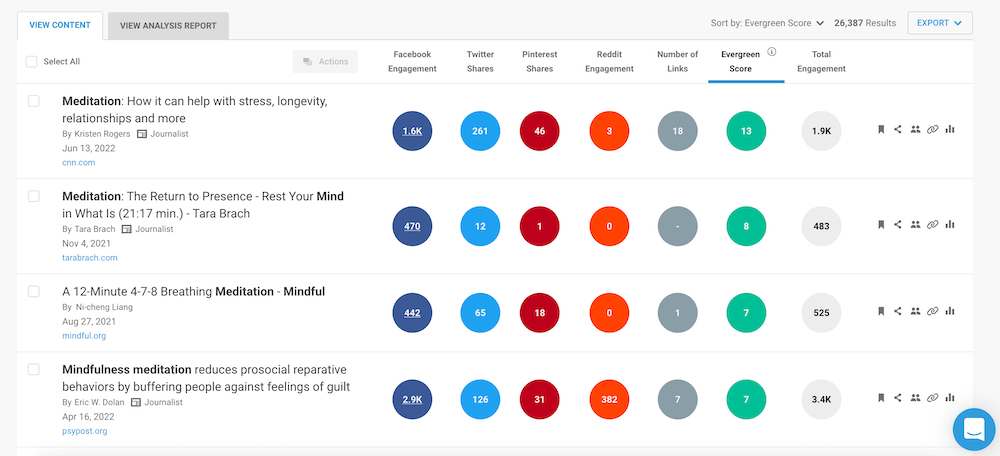Expand the Export dropdown button

(939, 23)
